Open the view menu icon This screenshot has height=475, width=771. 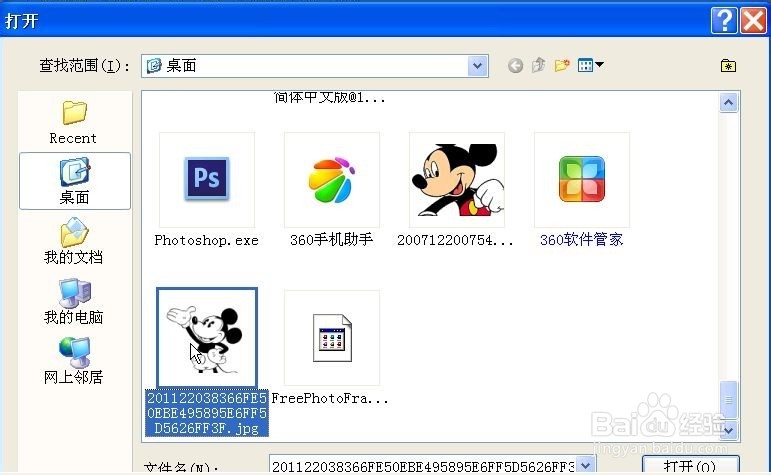coord(591,65)
